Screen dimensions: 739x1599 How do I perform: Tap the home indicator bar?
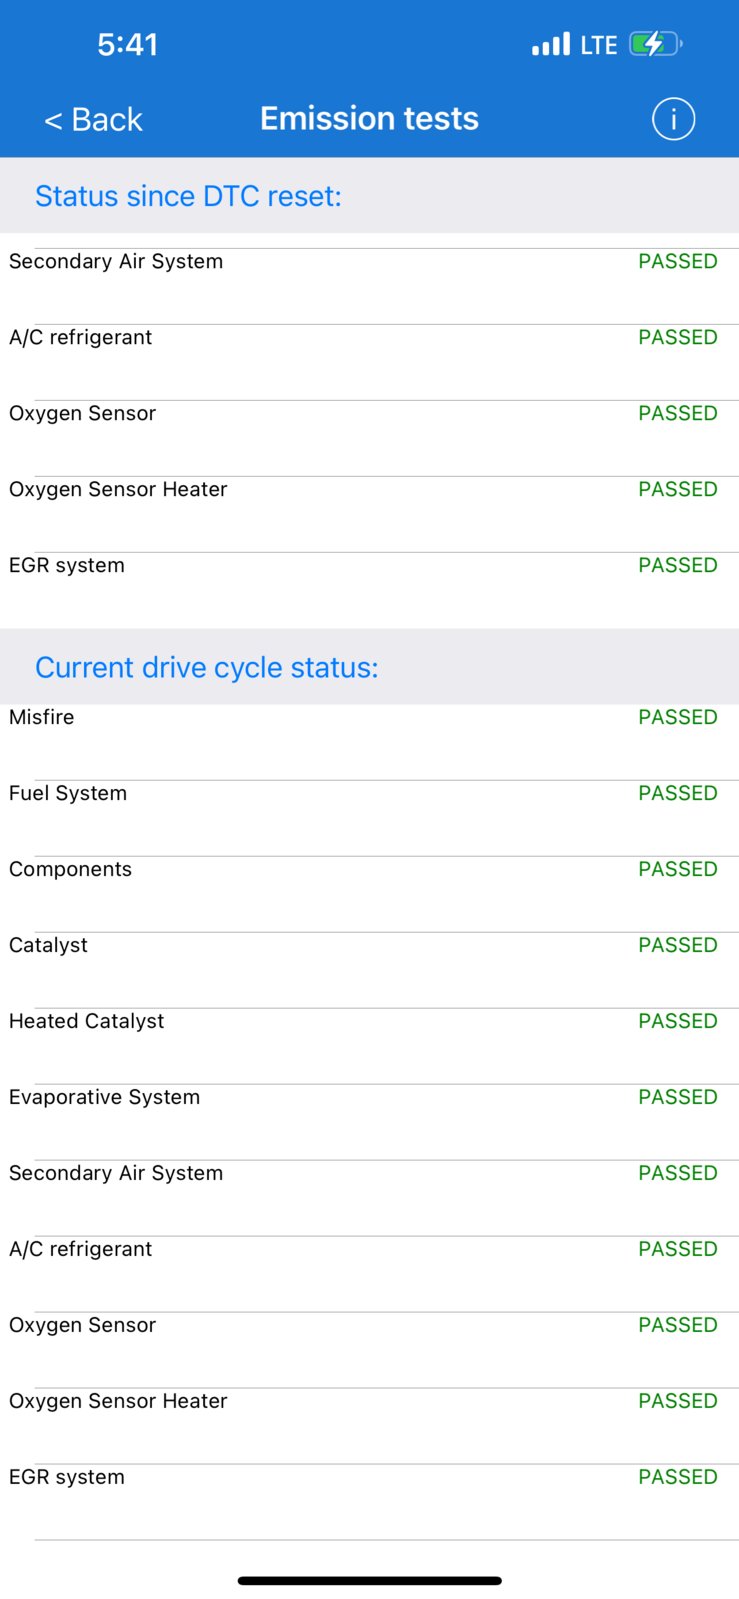[369, 1581]
